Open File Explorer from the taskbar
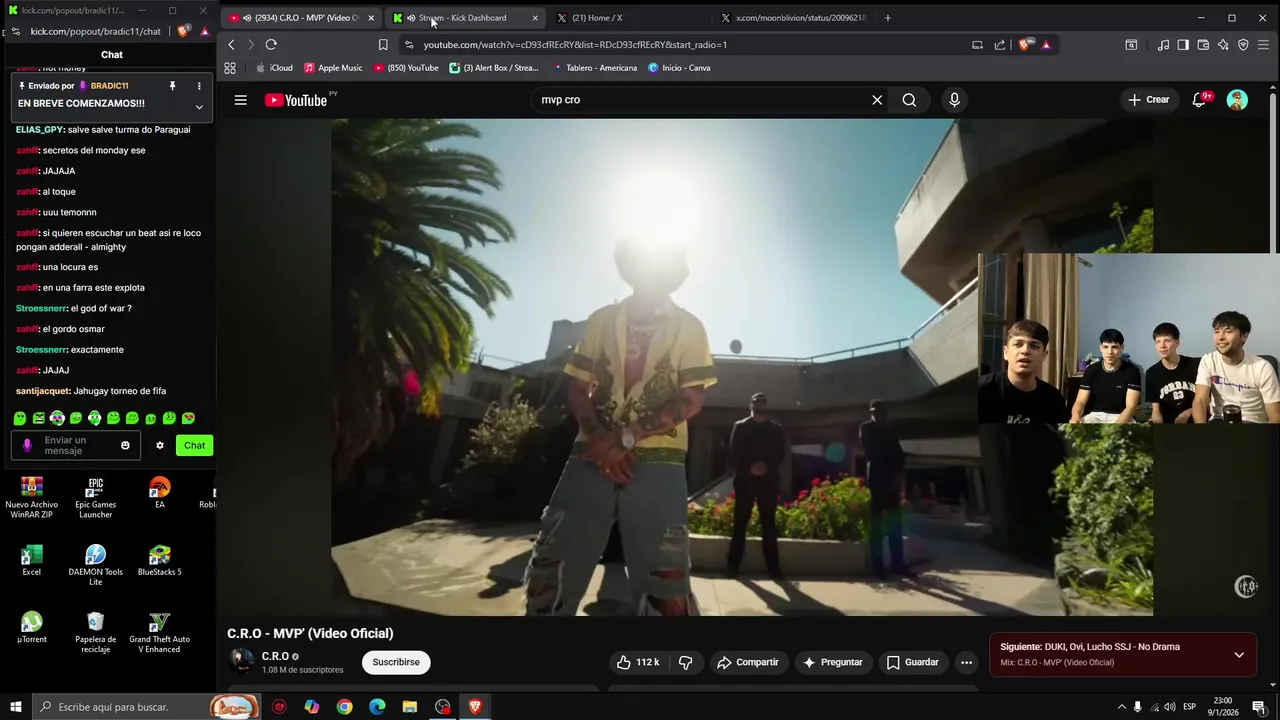The image size is (1280, 720). pos(410,707)
